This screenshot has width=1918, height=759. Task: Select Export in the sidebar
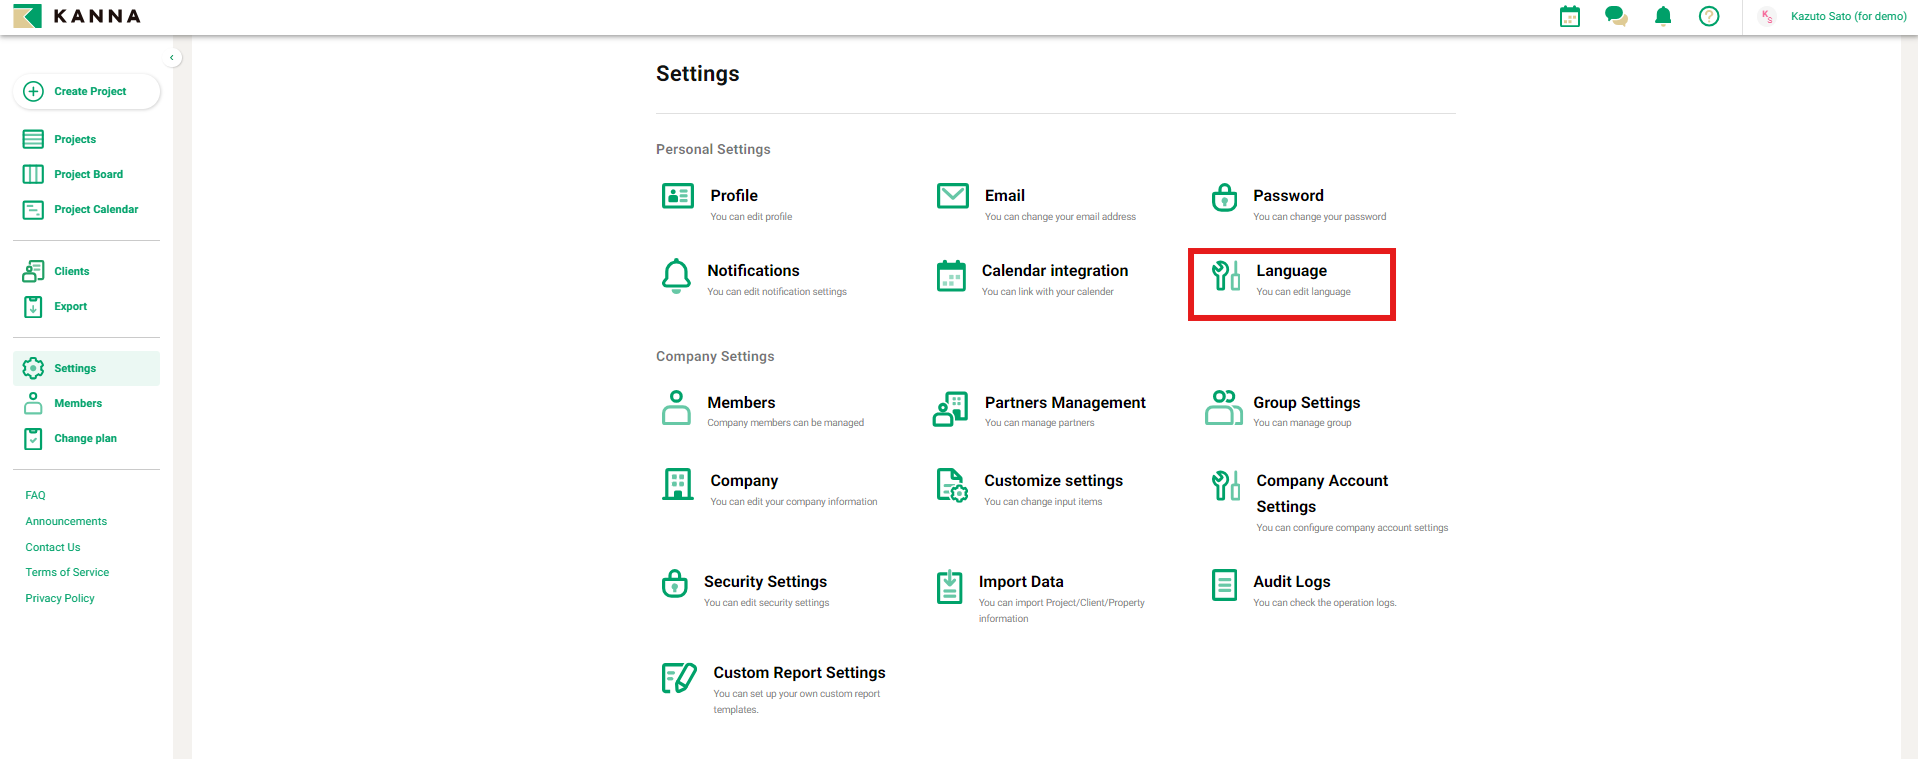click(70, 306)
